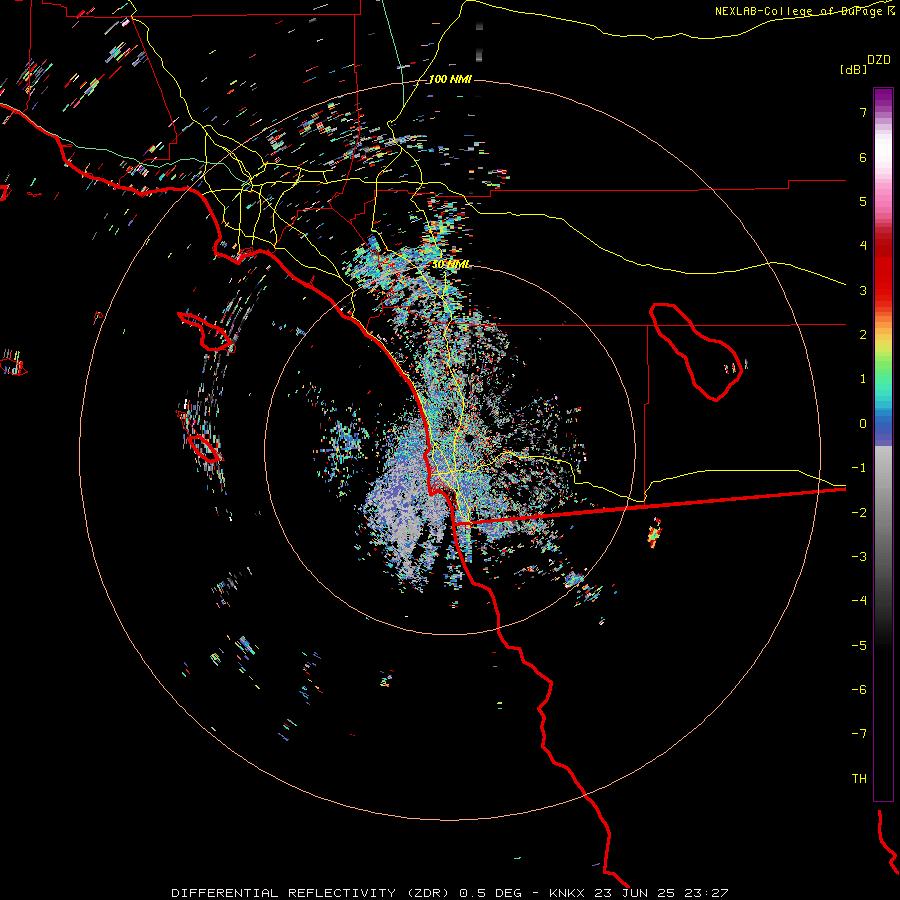This screenshot has width=900, height=900.
Task: Click the -2 value on the scale
Action: (x=859, y=512)
